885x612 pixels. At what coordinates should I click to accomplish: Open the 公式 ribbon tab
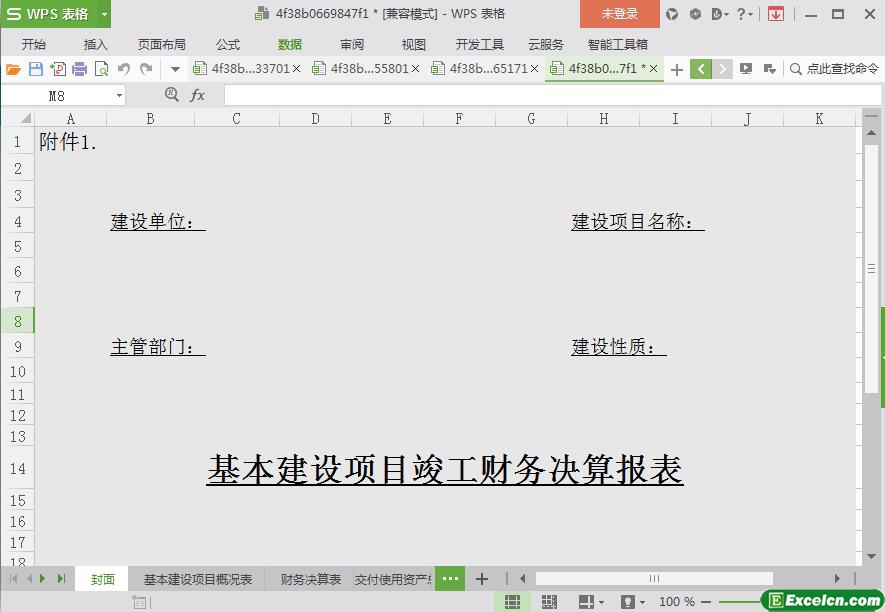pyautogui.click(x=228, y=44)
